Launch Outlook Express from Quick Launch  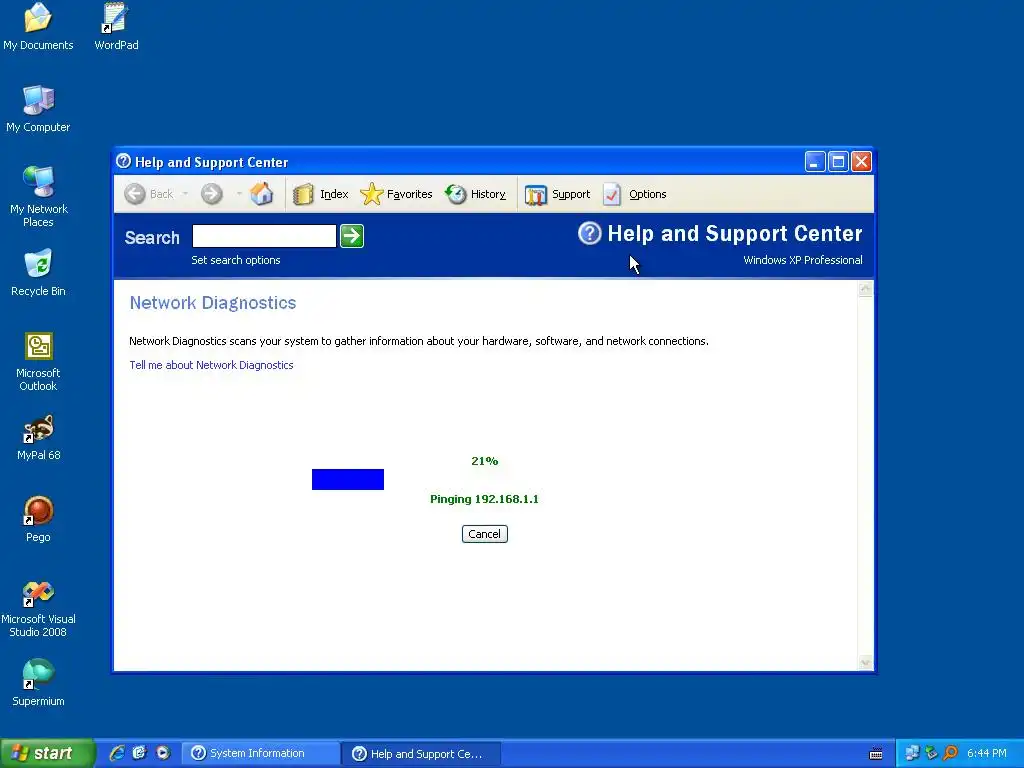point(139,753)
